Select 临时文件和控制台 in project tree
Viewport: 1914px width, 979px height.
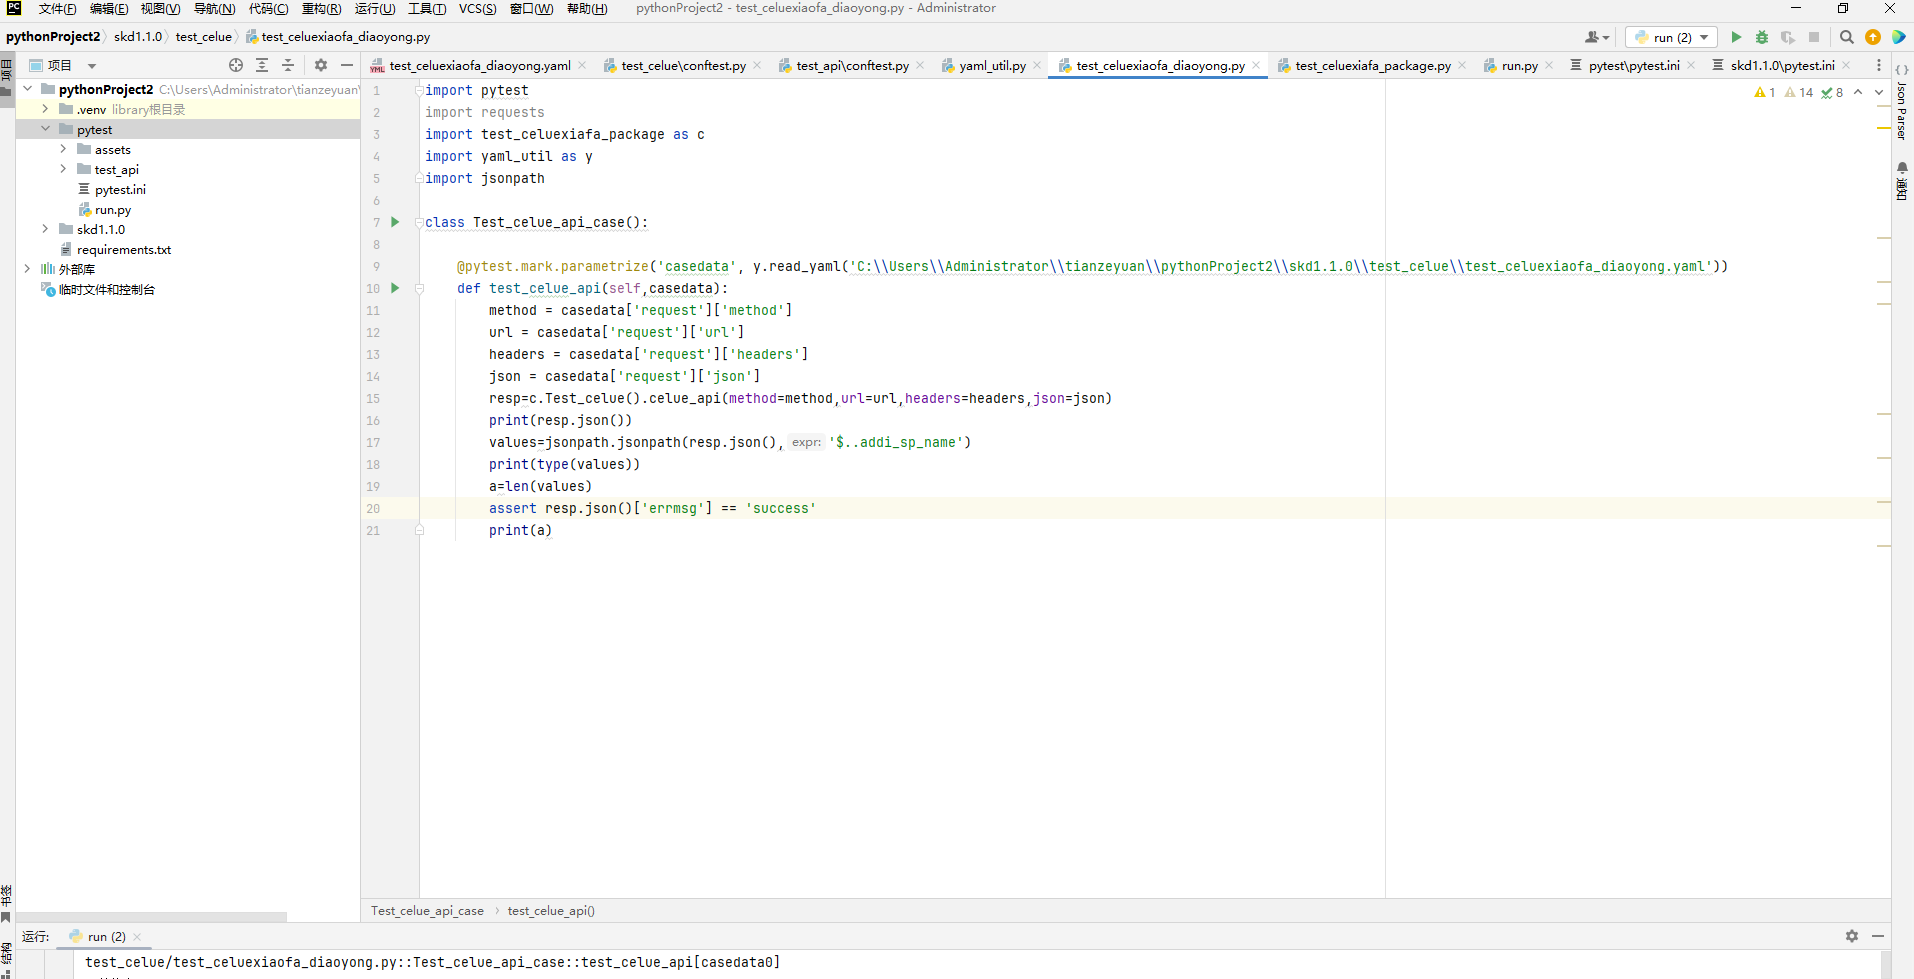click(106, 290)
